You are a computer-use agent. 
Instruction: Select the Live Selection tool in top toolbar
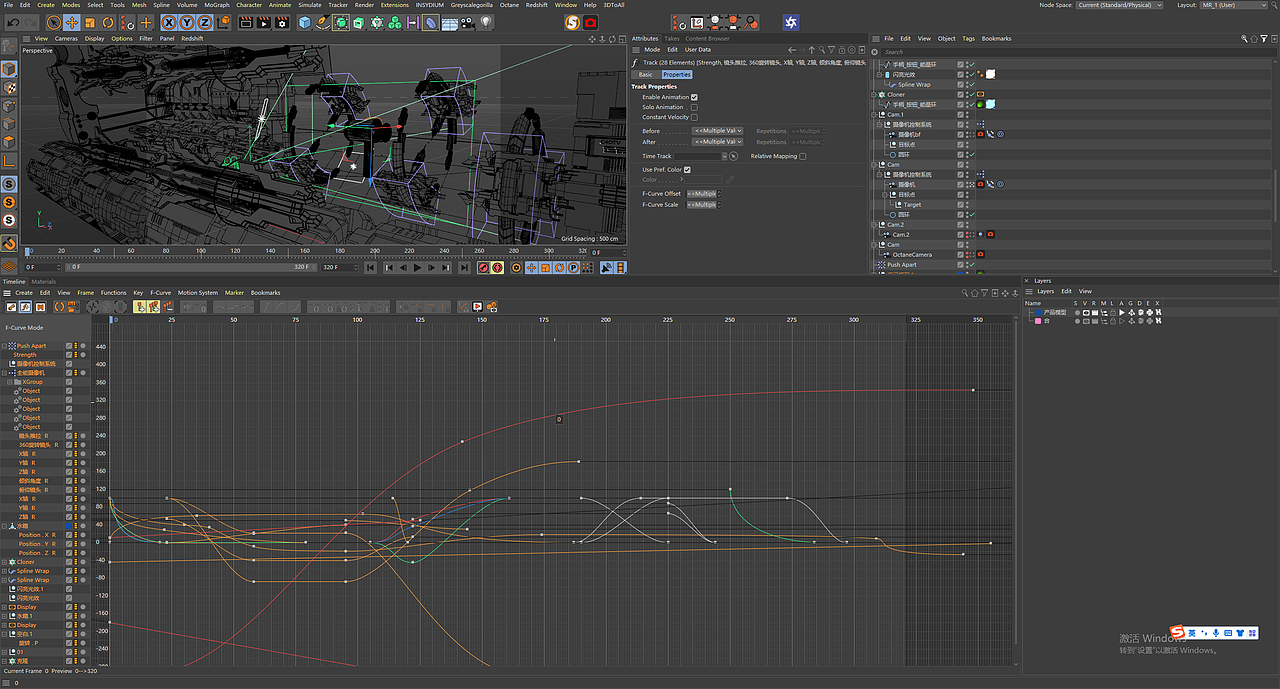[54, 22]
